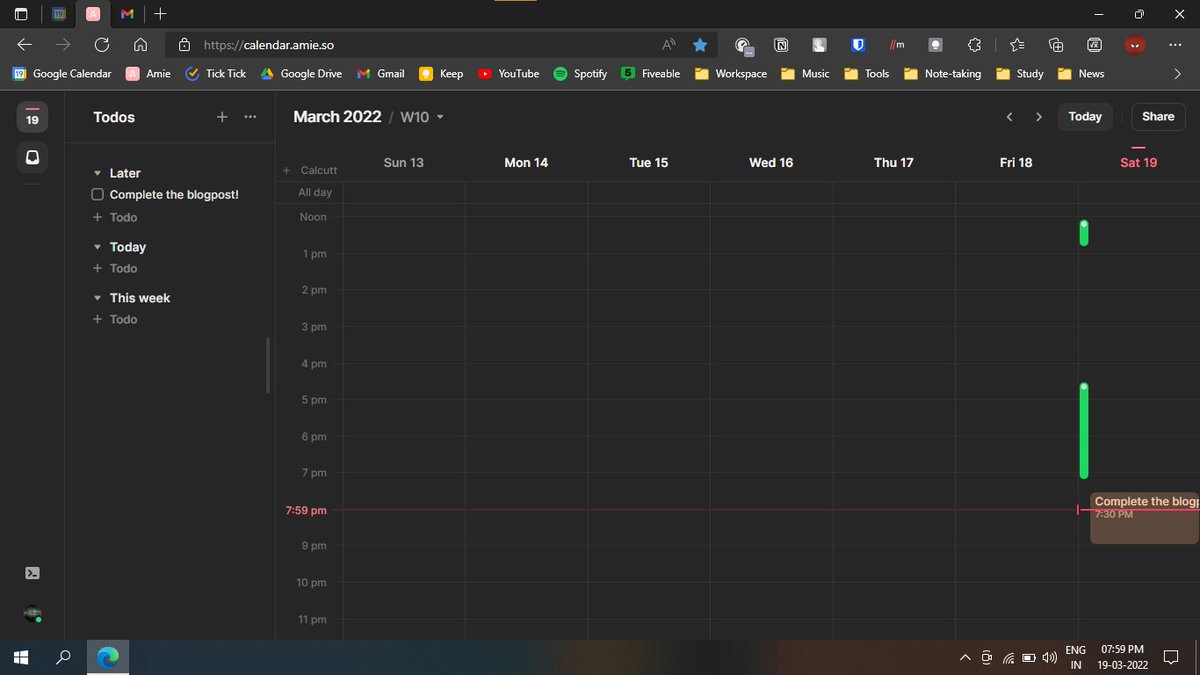Open the taskbar clock showing 07:59 PM
This screenshot has height=675, width=1200.
click(1121, 657)
